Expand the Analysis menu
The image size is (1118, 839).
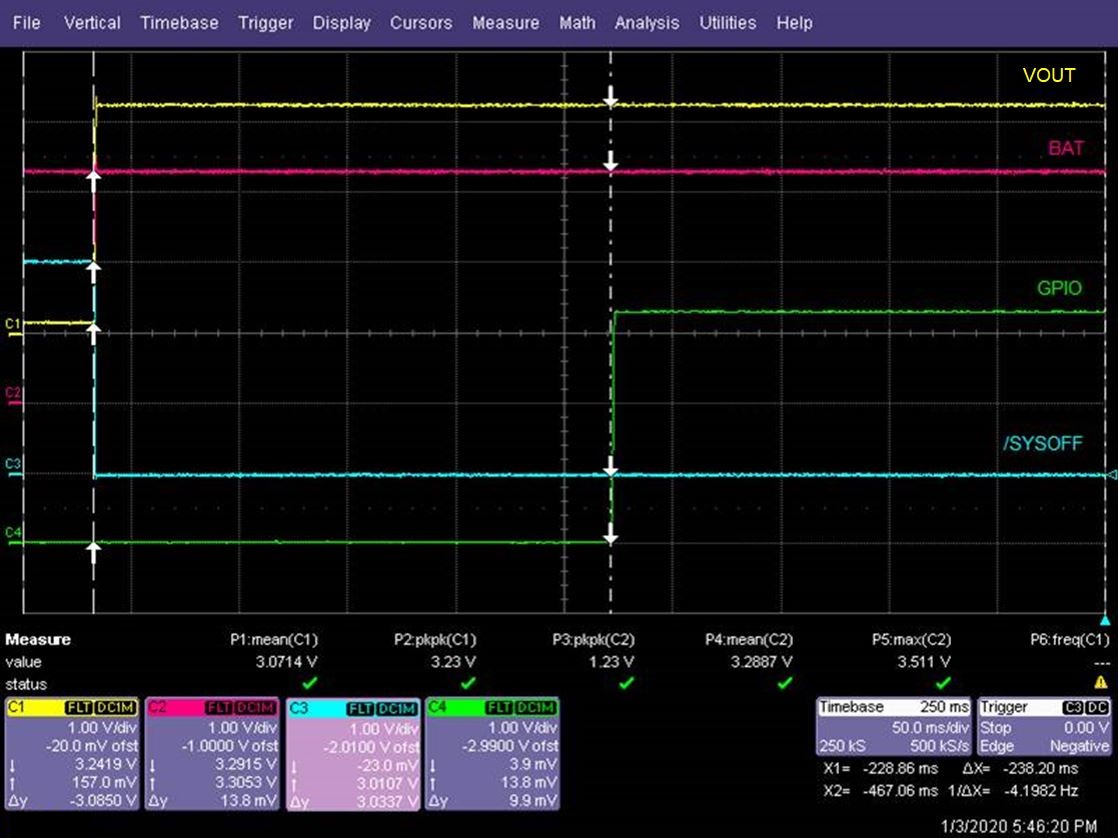[646, 22]
